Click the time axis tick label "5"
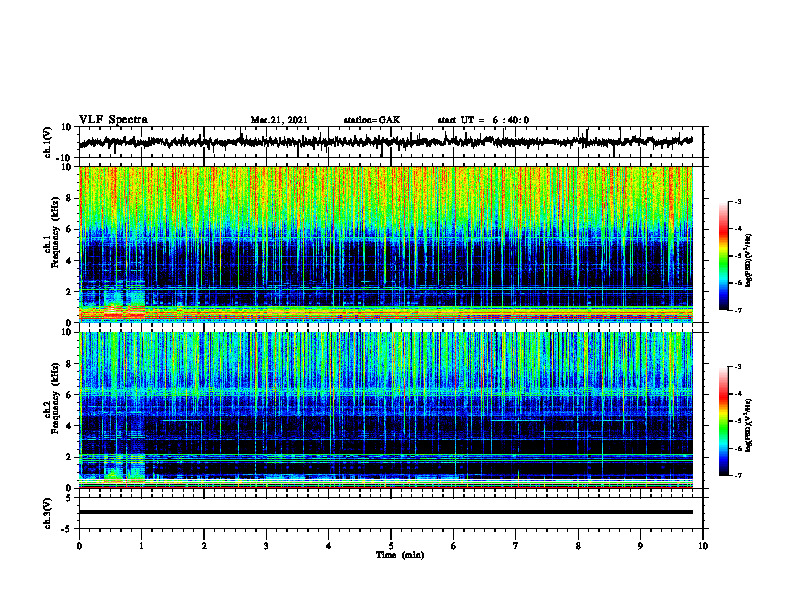The image size is (792, 612). 391,546
